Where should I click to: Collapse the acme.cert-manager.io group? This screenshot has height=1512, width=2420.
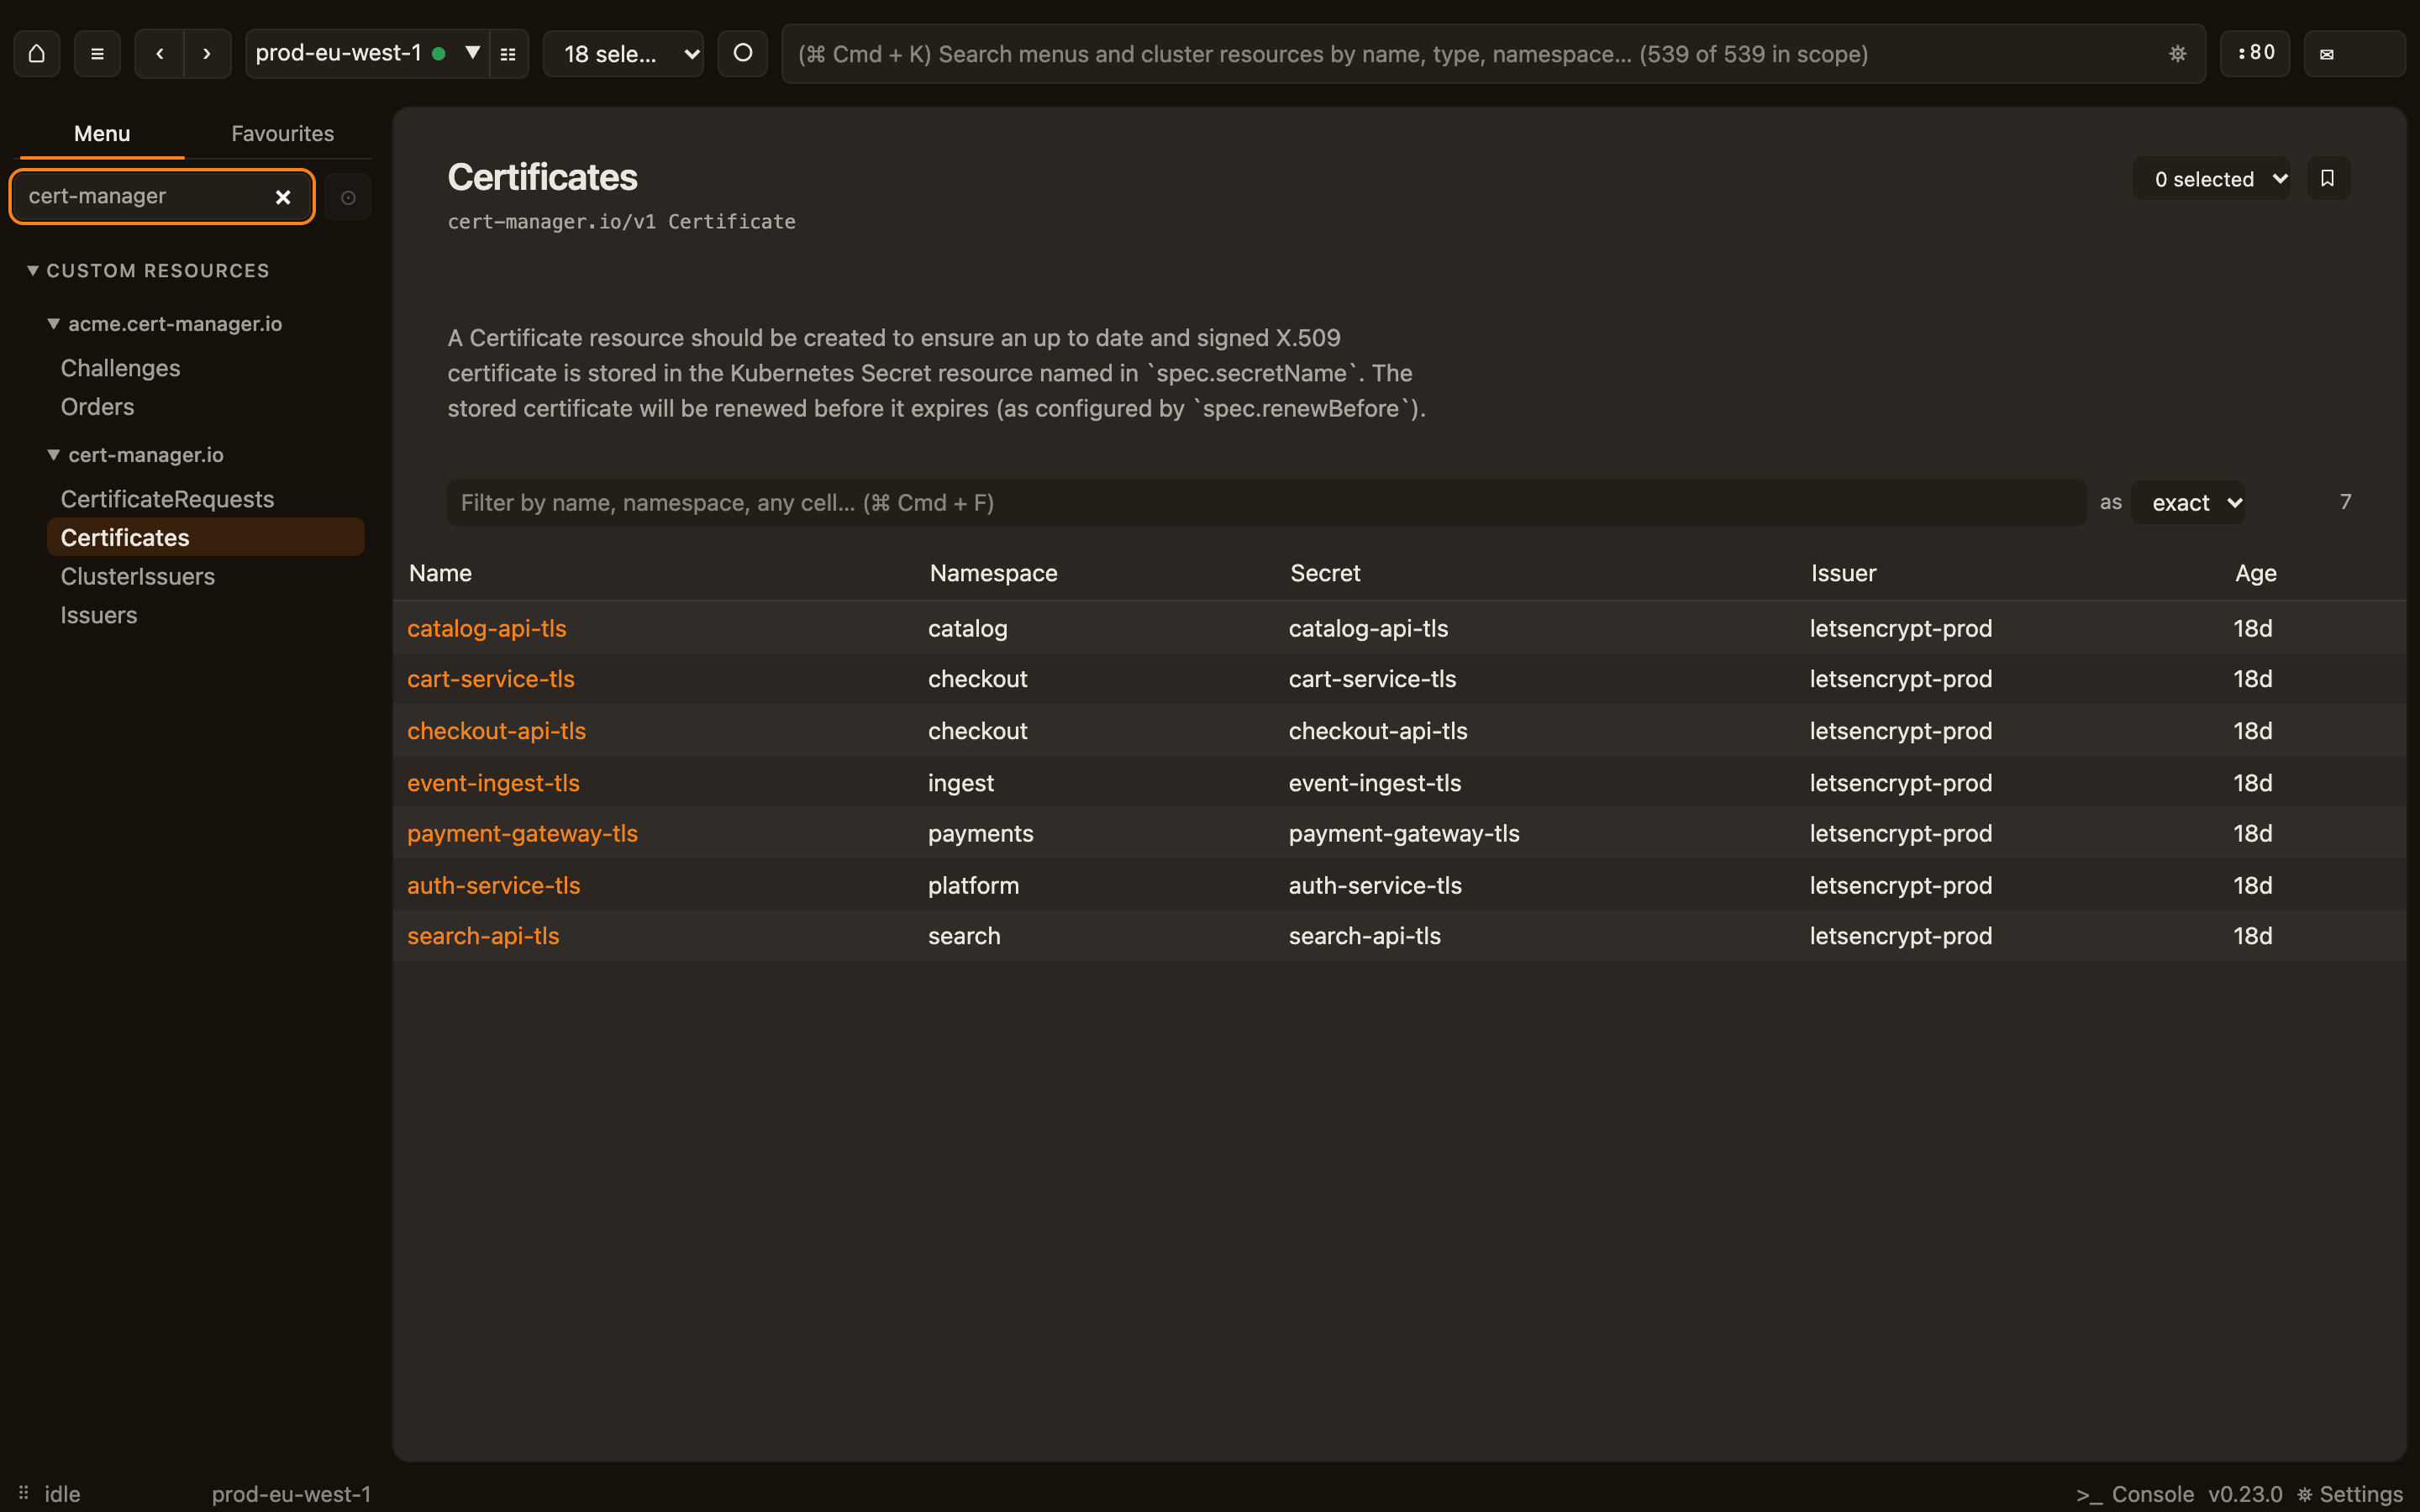[165, 324]
